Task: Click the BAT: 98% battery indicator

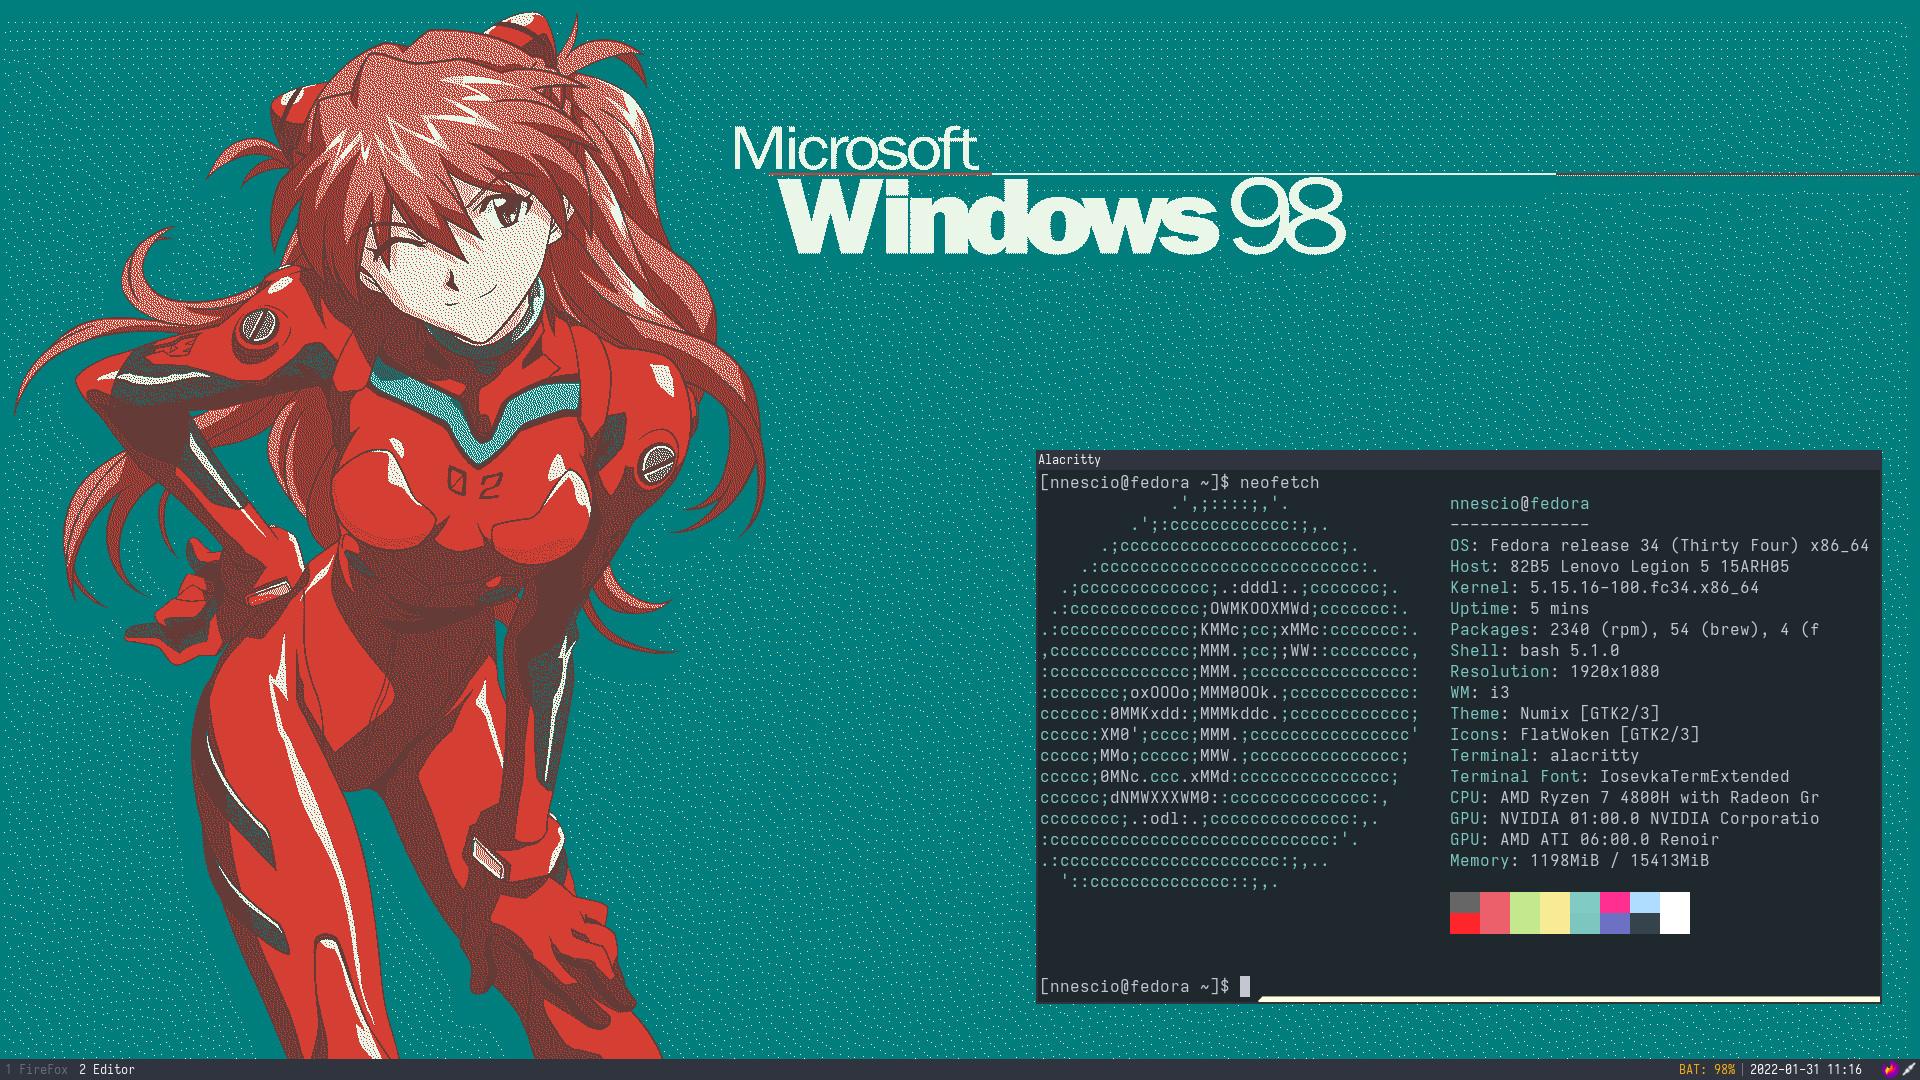Action: [1707, 1069]
